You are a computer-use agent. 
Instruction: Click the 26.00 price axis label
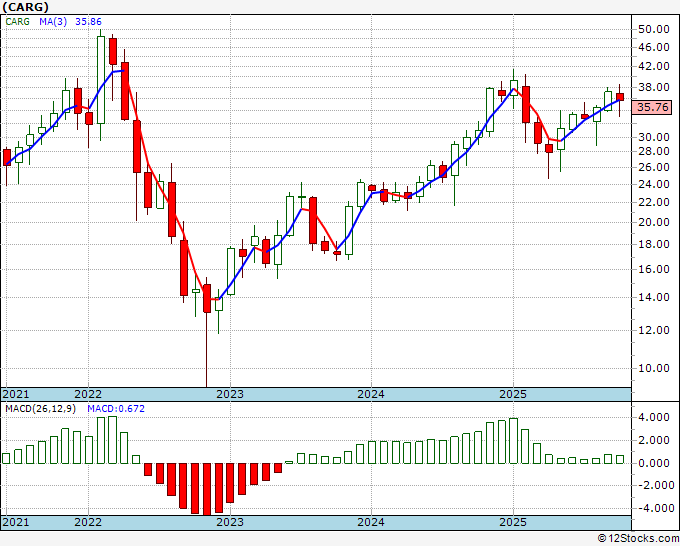click(x=654, y=167)
